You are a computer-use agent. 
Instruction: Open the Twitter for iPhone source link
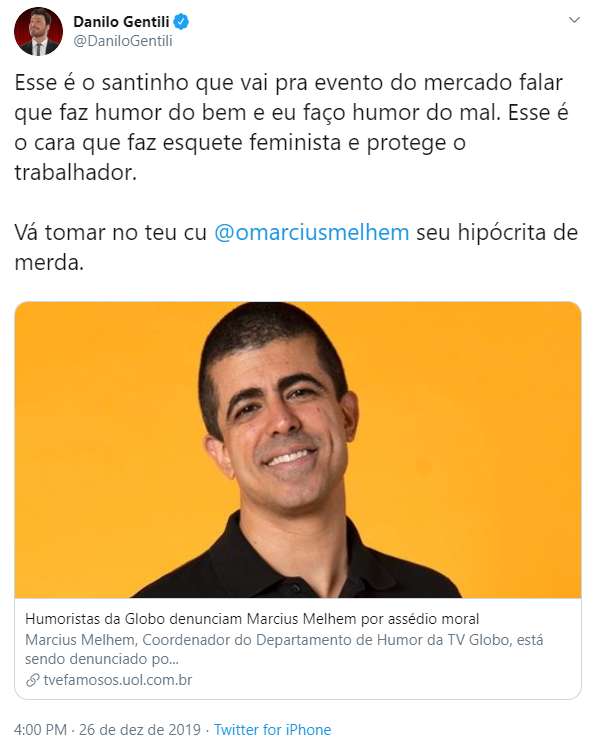tap(272, 730)
